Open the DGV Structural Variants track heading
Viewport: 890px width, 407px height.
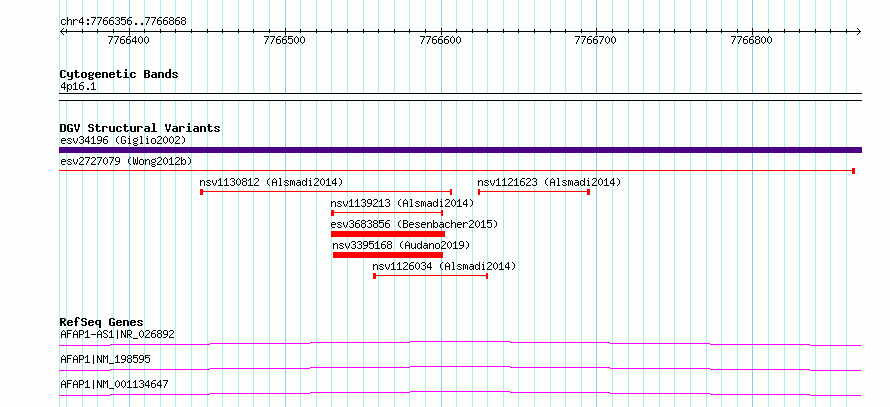click(x=140, y=128)
